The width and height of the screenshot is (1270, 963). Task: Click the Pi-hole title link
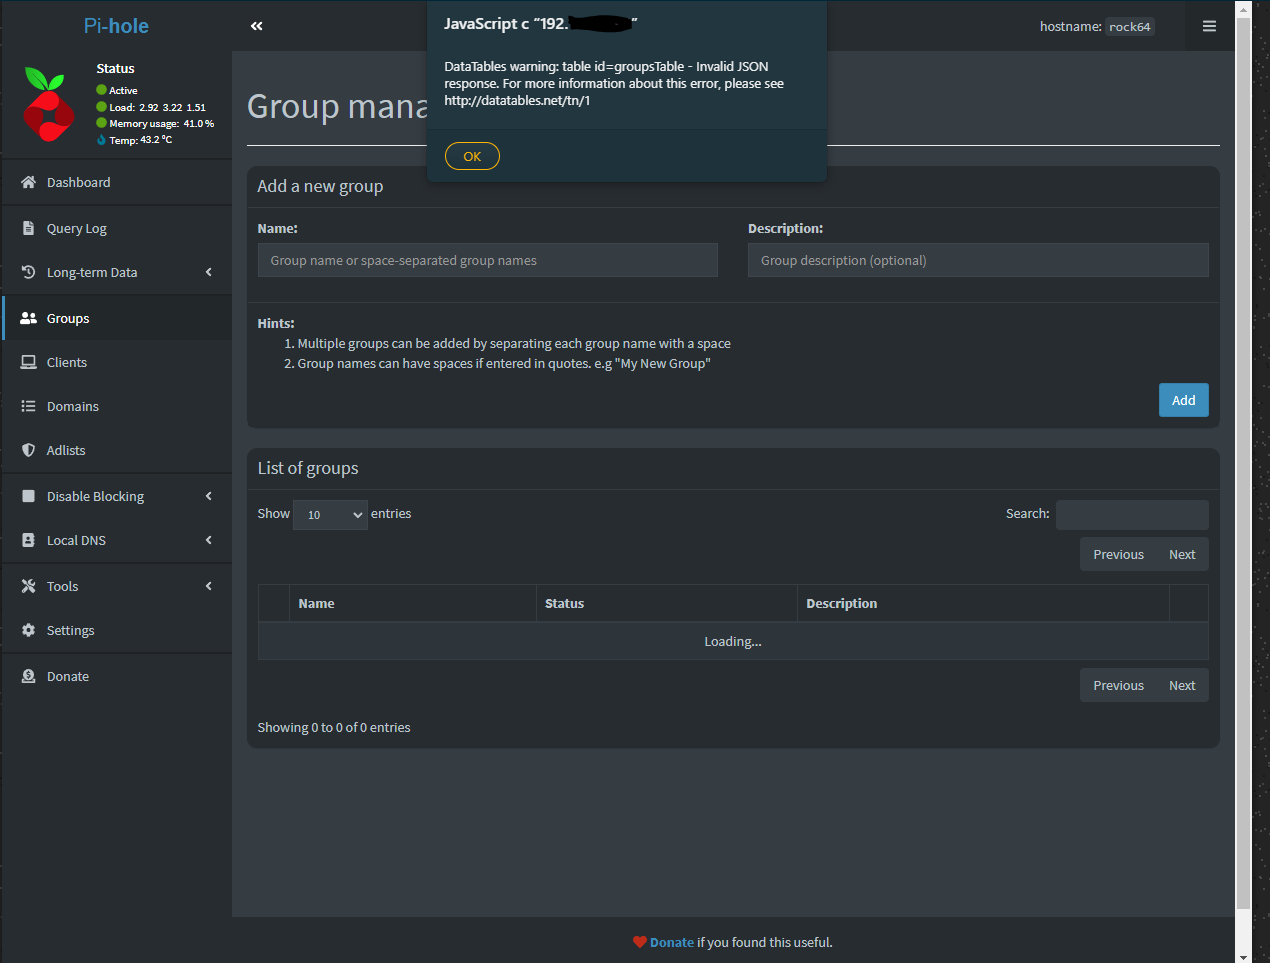[x=116, y=26]
